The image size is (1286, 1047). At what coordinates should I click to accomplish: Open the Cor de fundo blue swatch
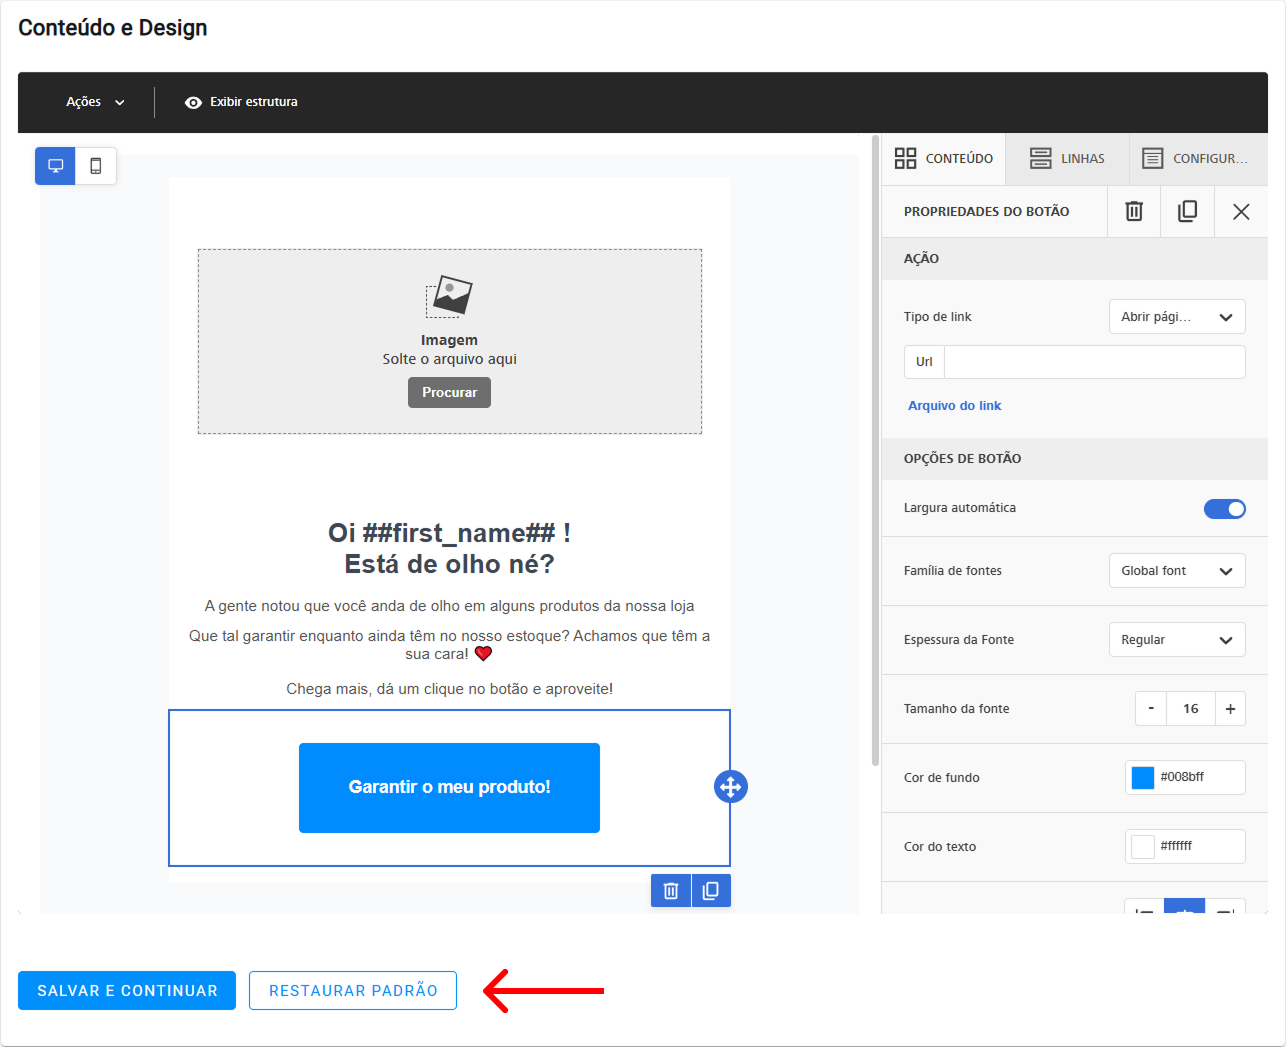1142,777
